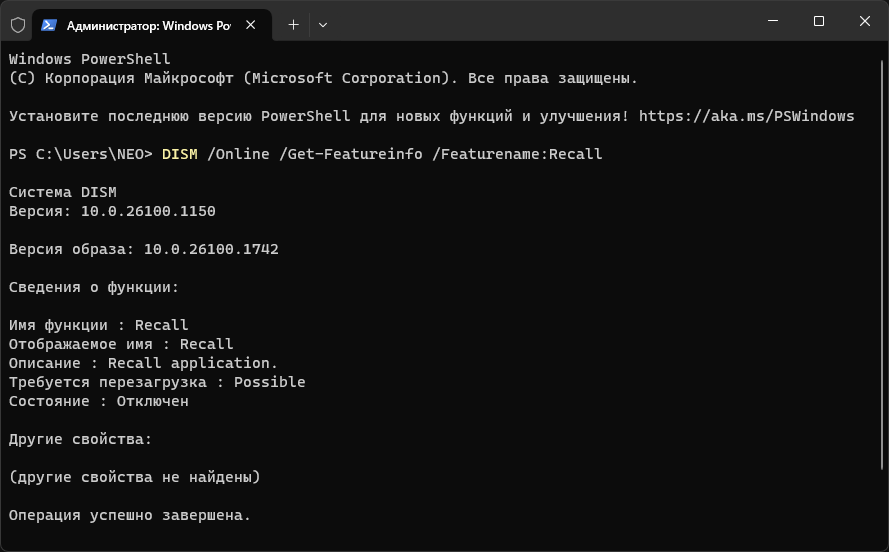Screen dimensions: 889x552
Task: Click the Версия образа: 10.0.26100.1742 line
Action: (x=143, y=249)
